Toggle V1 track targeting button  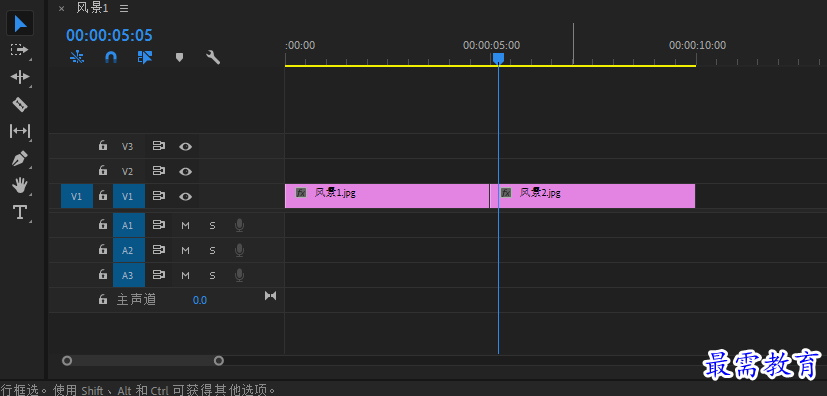(x=129, y=196)
